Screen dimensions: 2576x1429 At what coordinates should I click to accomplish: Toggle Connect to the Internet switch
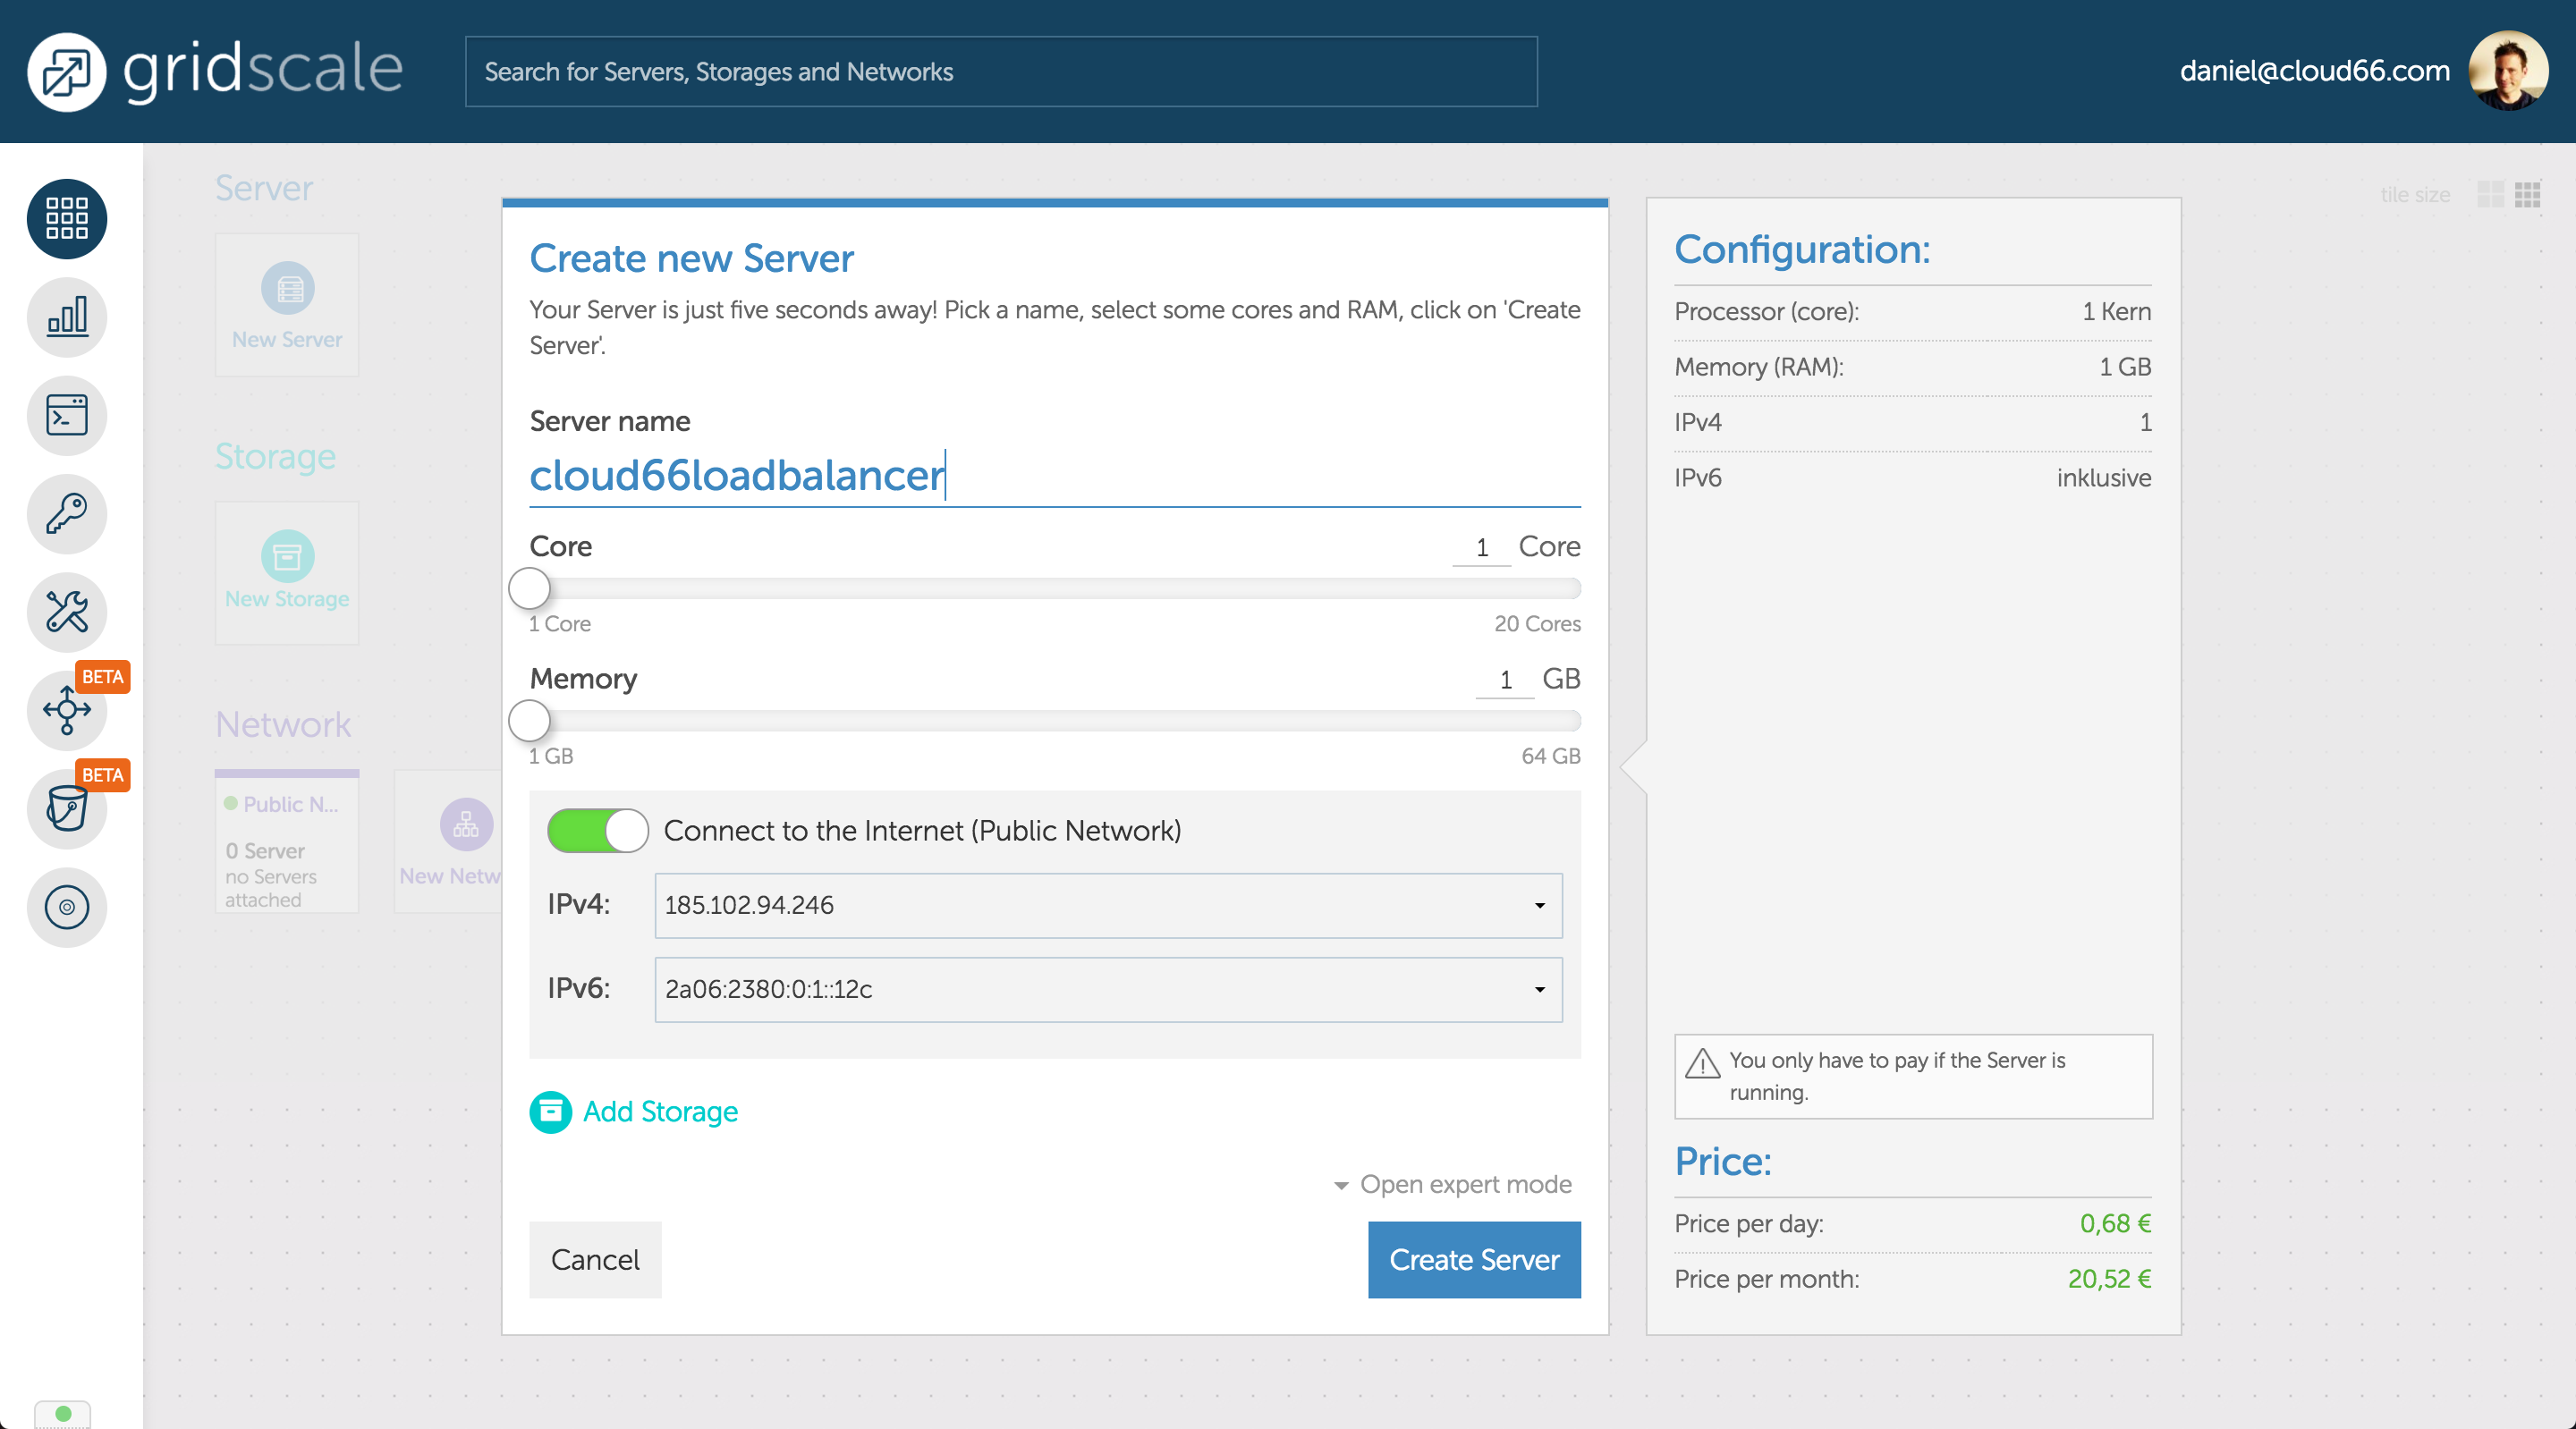pos(598,831)
